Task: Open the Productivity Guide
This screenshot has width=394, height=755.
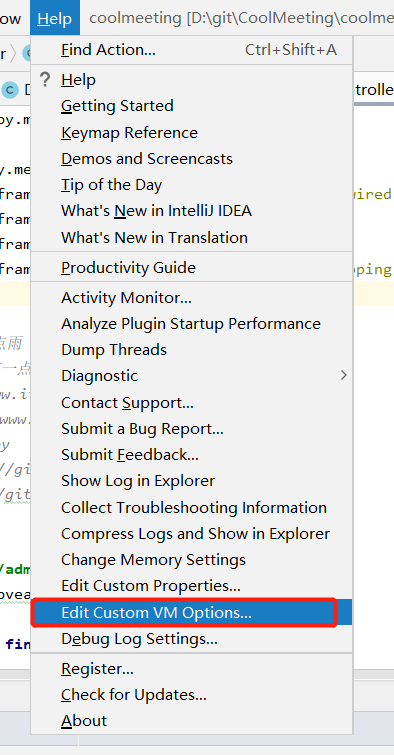Action: click(192, 267)
